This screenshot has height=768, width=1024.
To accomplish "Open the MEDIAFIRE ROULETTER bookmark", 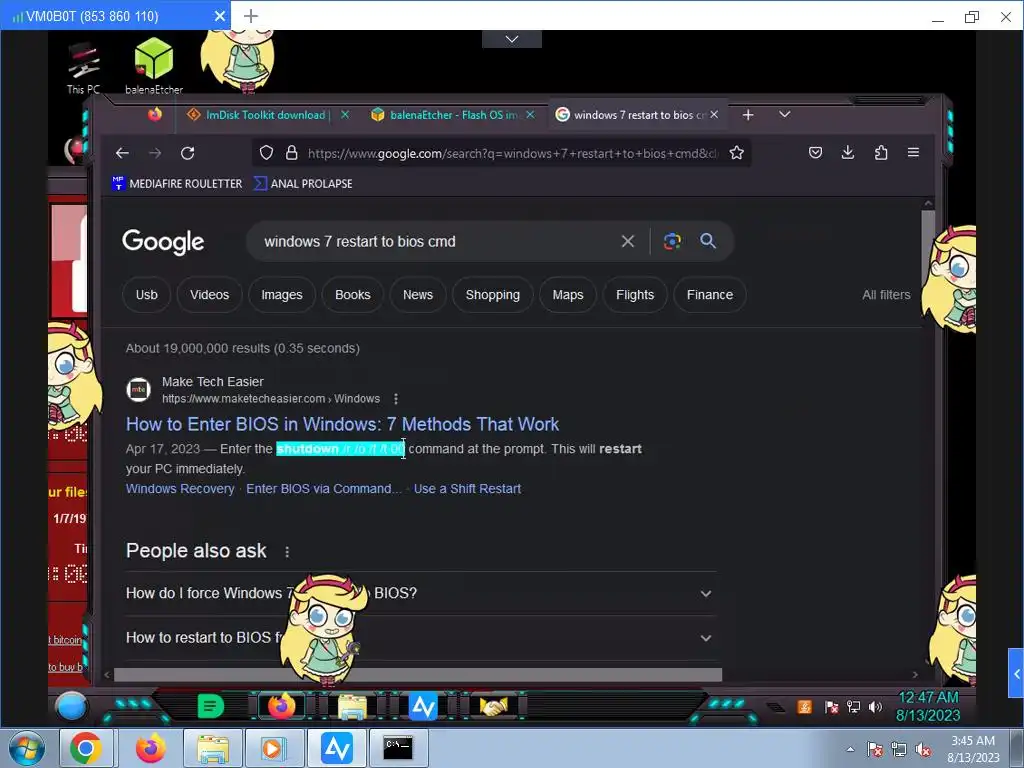I will 177,184.
